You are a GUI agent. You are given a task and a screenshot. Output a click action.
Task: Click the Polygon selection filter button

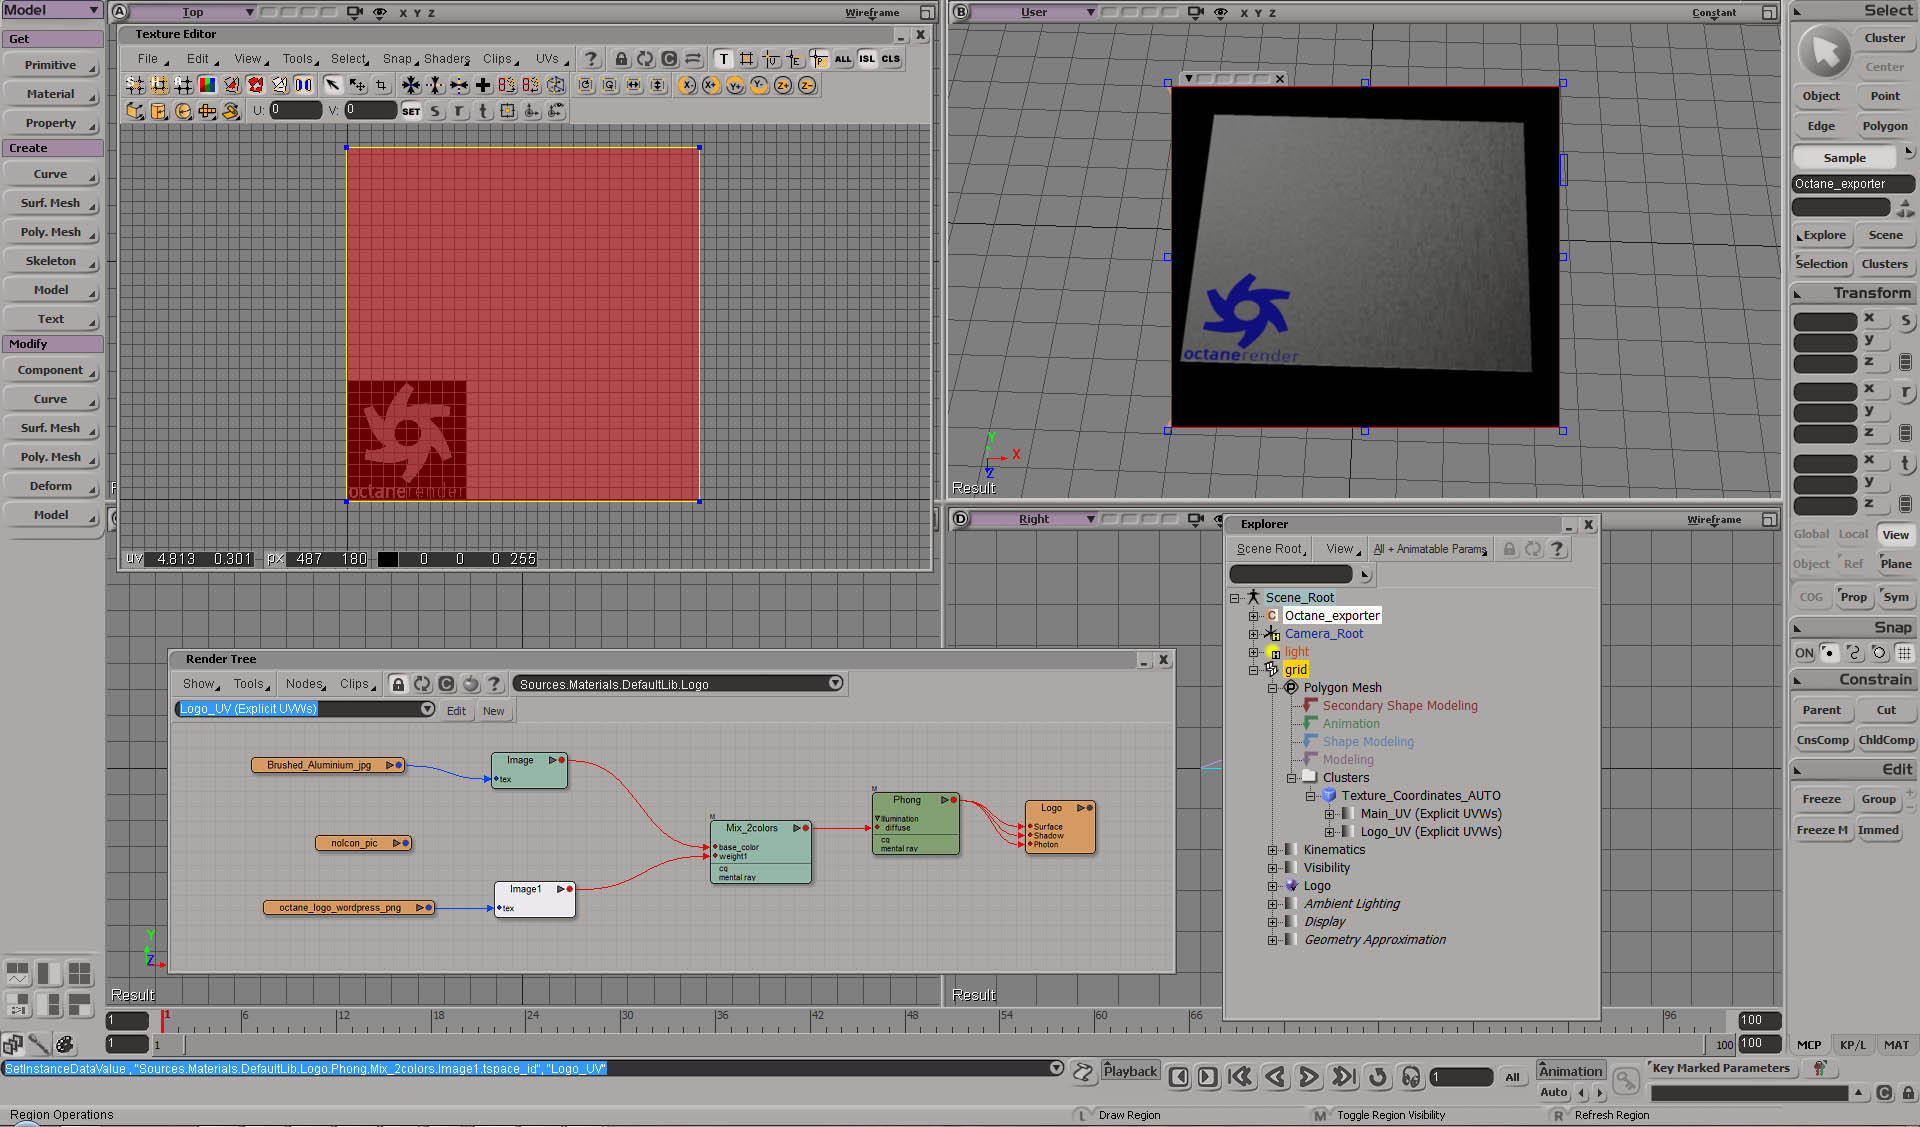coord(1884,126)
